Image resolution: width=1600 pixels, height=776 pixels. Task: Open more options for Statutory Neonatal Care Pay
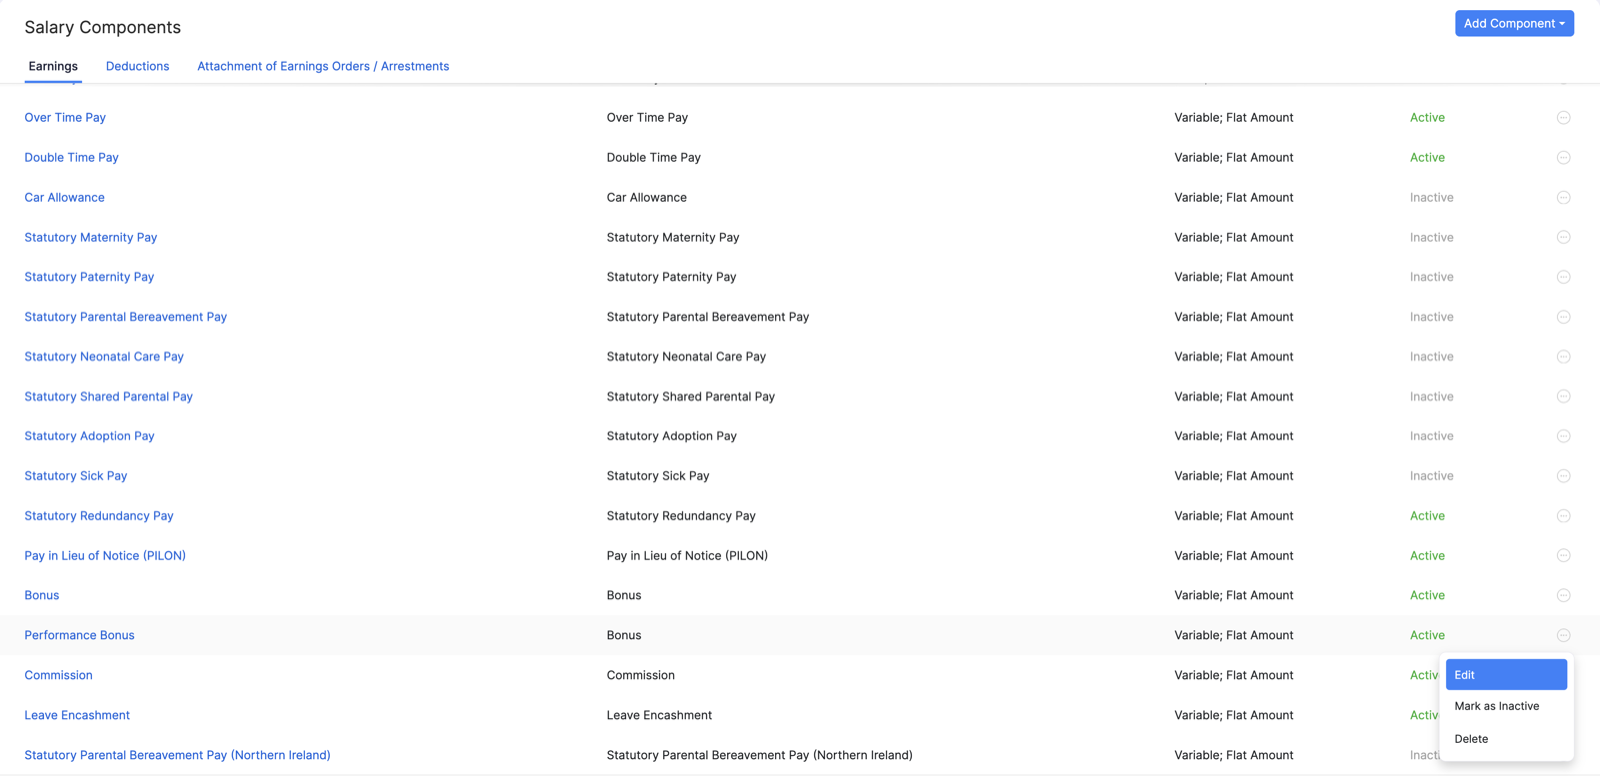(1563, 357)
